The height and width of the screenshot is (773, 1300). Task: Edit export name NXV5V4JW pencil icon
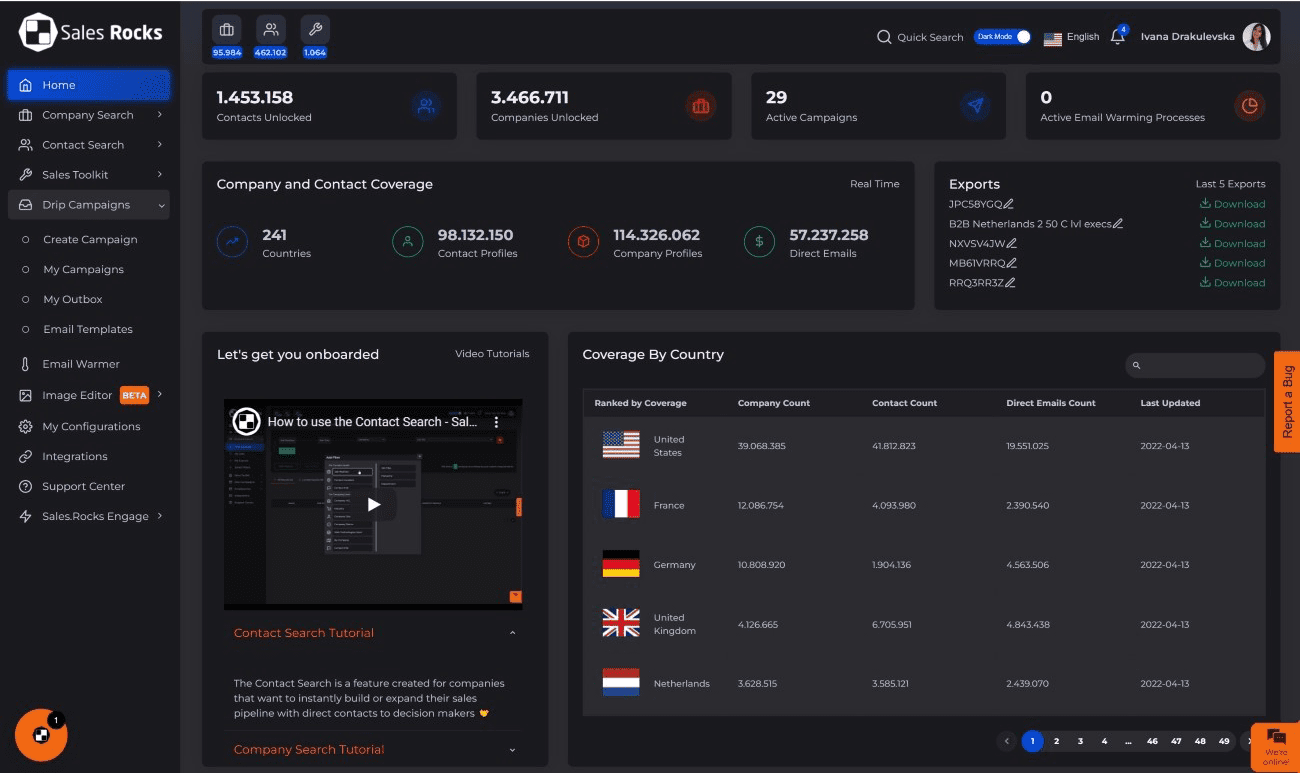tap(1012, 243)
